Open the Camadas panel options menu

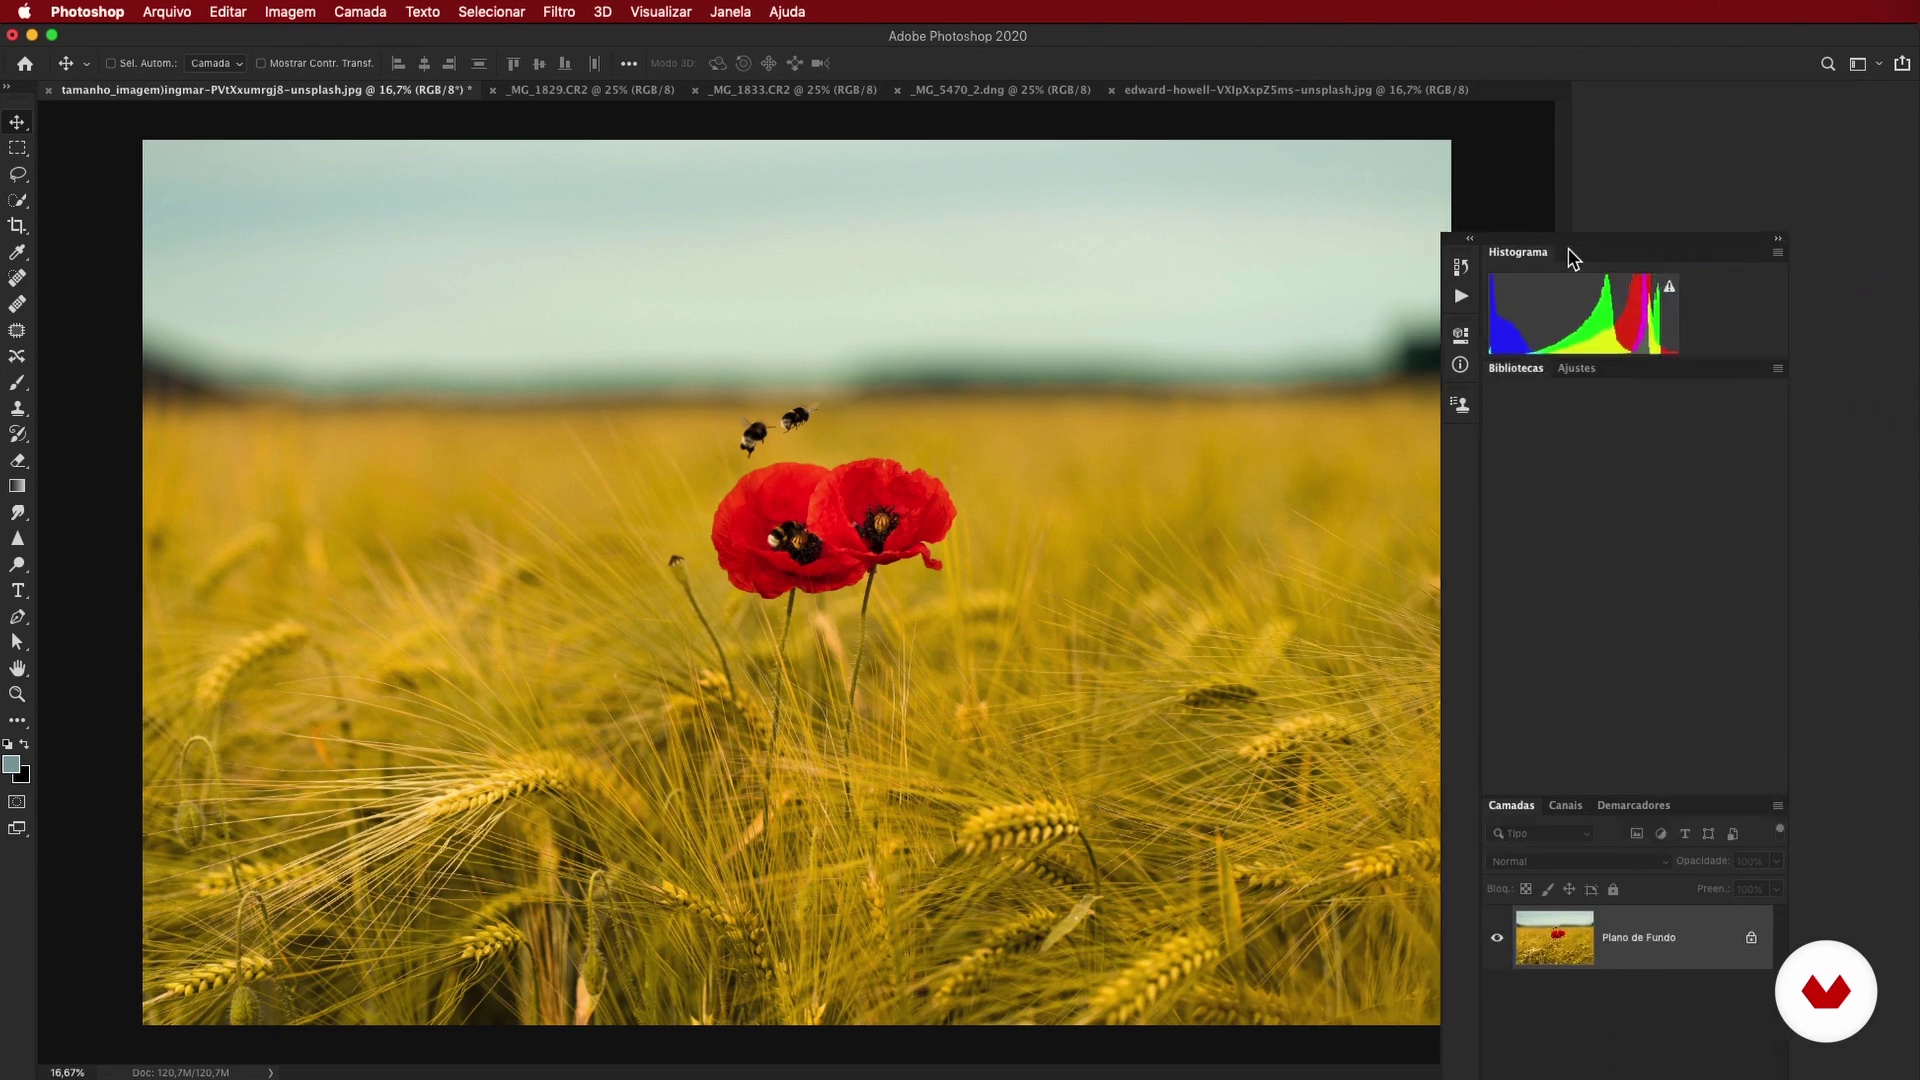coord(1778,806)
